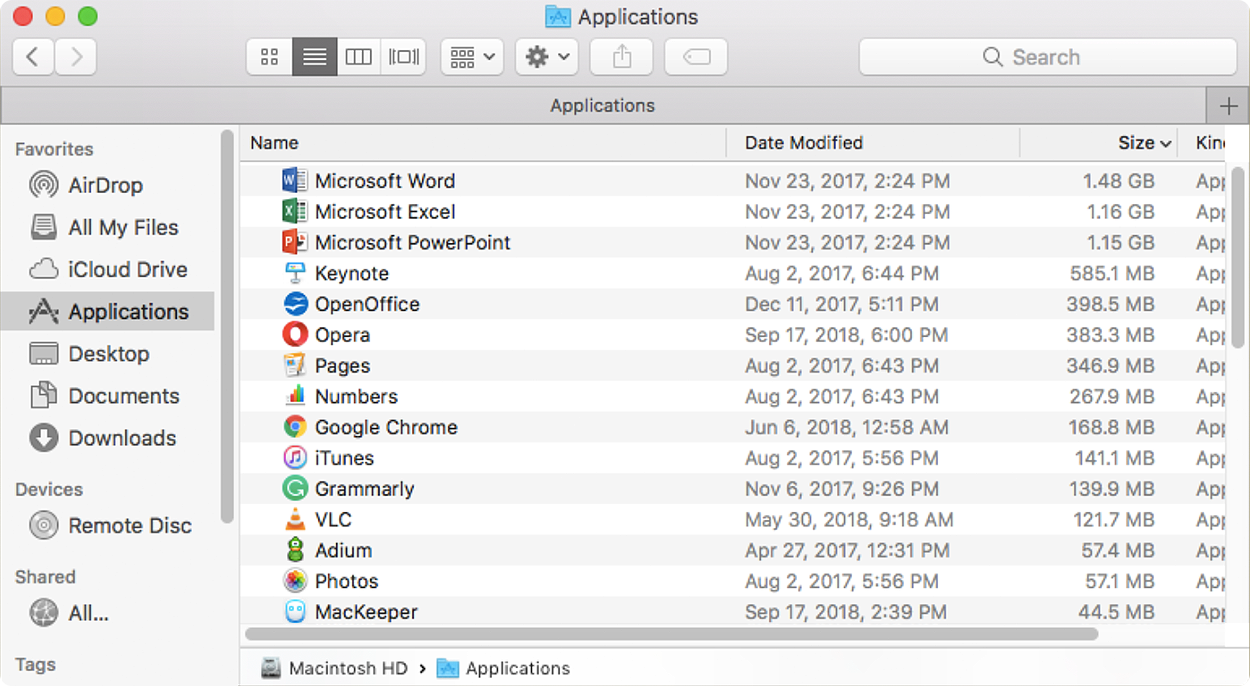Viewport: 1250px width, 686px height.
Task: Select All... under Shared
Action: 108,612
